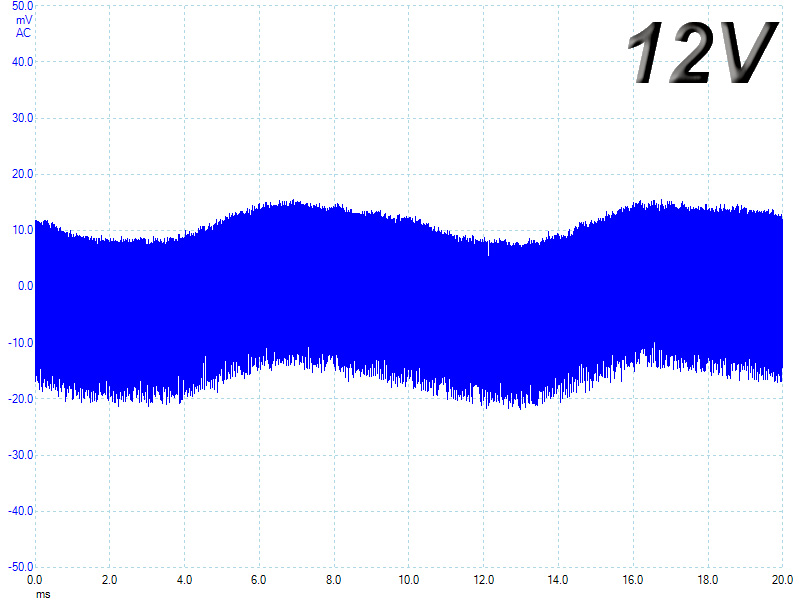The height and width of the screenshot is (600, 800).
Task: Click the 40.0 label on the voltage axis
Action: click(22, 62)
